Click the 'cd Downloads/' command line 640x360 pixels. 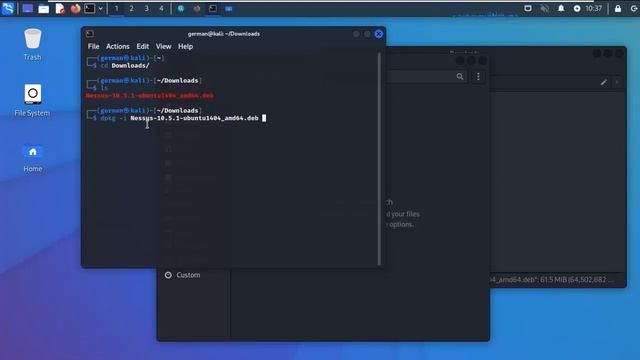point(125,65)
